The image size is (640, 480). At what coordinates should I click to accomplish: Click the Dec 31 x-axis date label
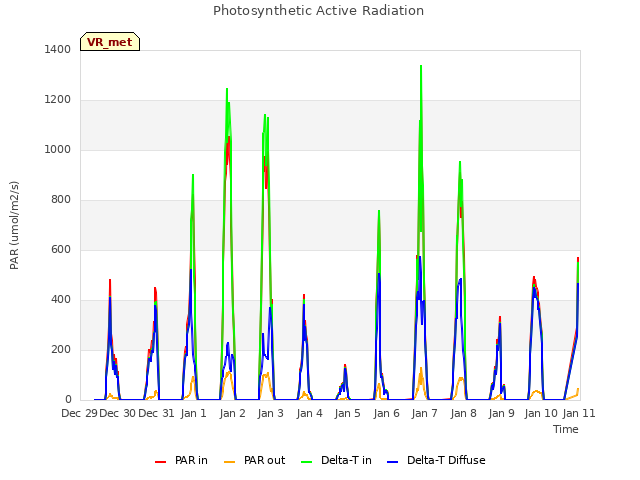[156, 413]
